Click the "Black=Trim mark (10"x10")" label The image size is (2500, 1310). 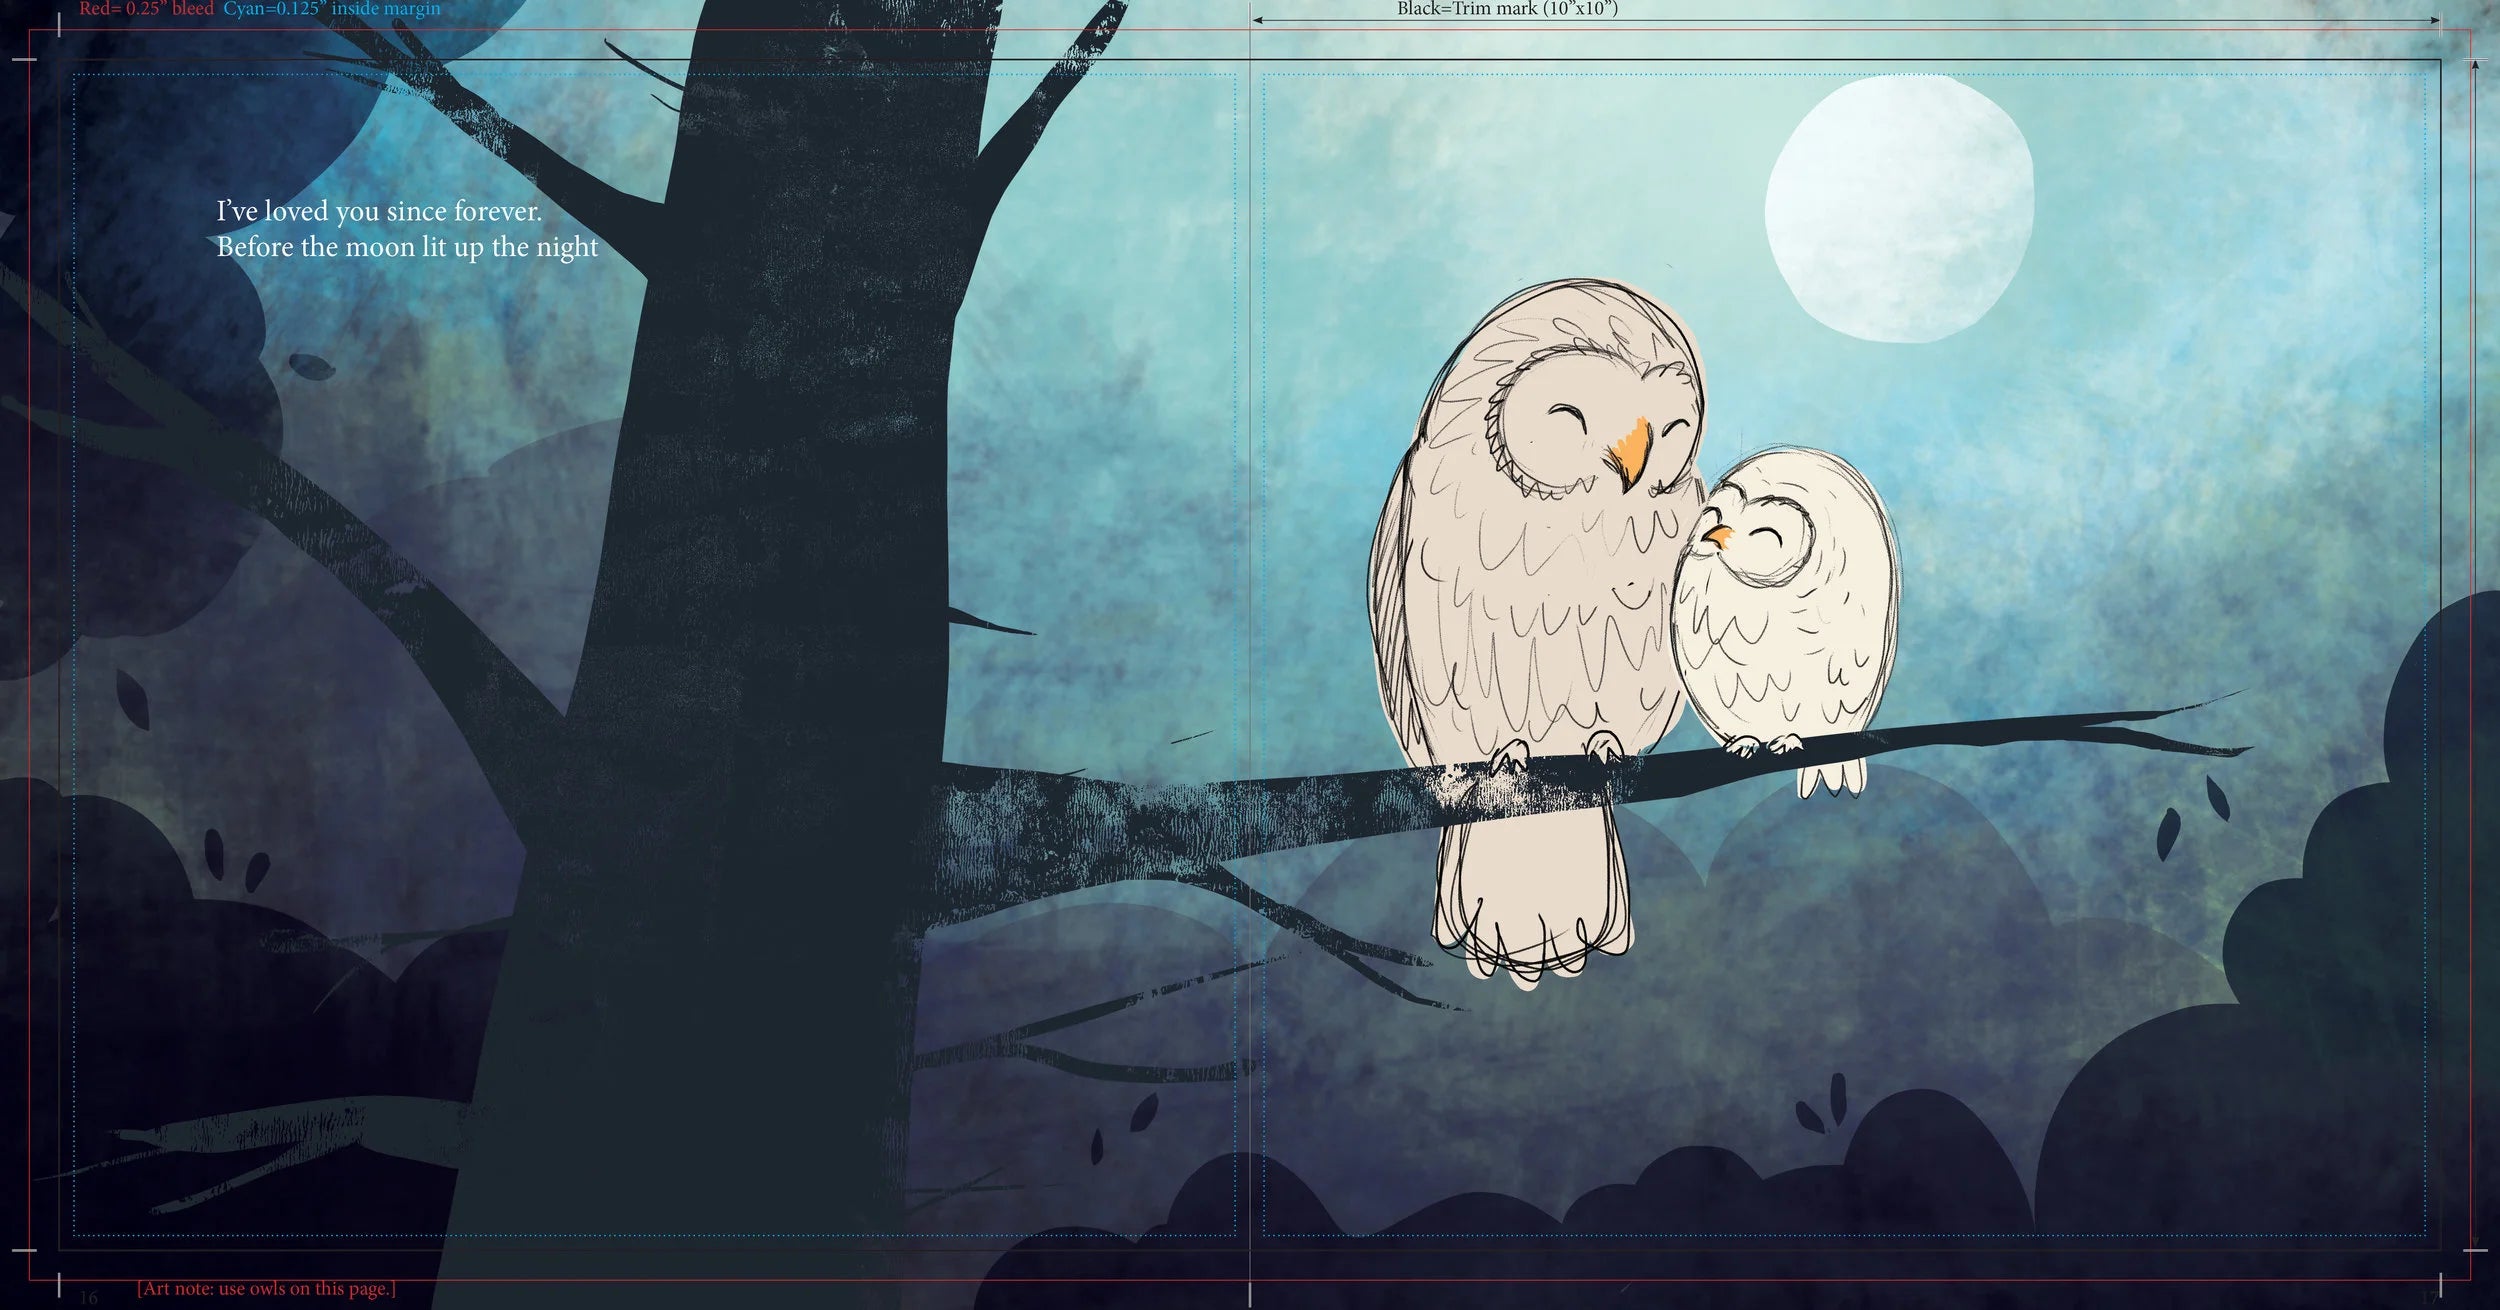[x=1507, y=9]
